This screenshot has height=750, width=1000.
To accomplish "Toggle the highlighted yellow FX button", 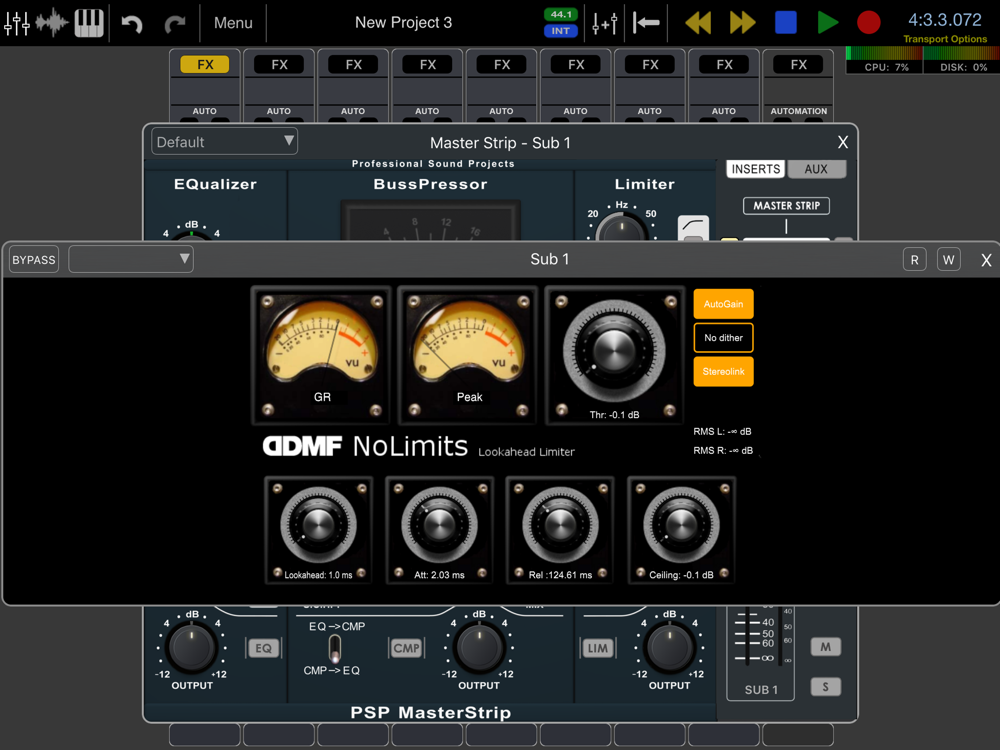I will point(205,64).
